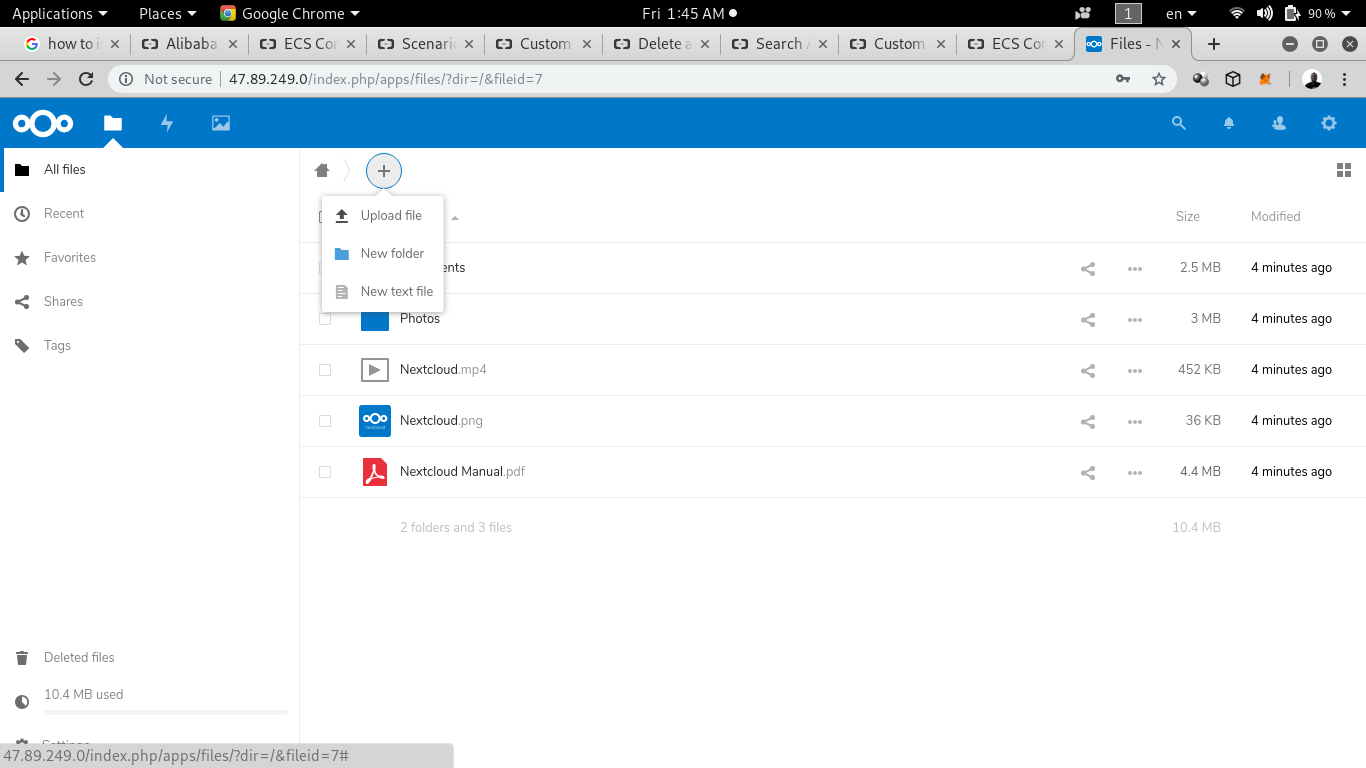Image resolution: width=1366 pixels, height=768 pixels.
Task: Open the settings gear menu
Action: coord(1329,123)
